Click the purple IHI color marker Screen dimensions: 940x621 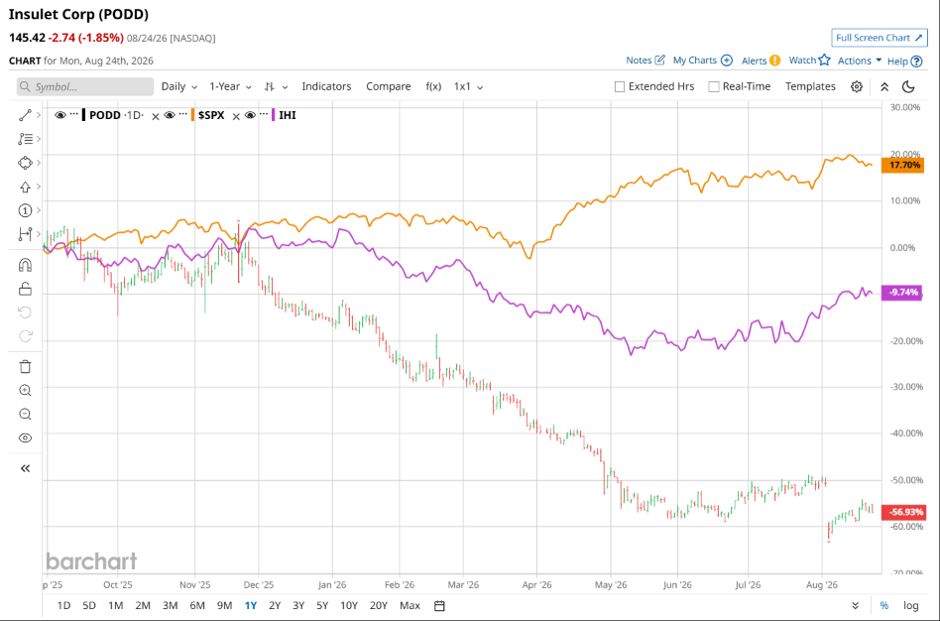click(273, 115)
